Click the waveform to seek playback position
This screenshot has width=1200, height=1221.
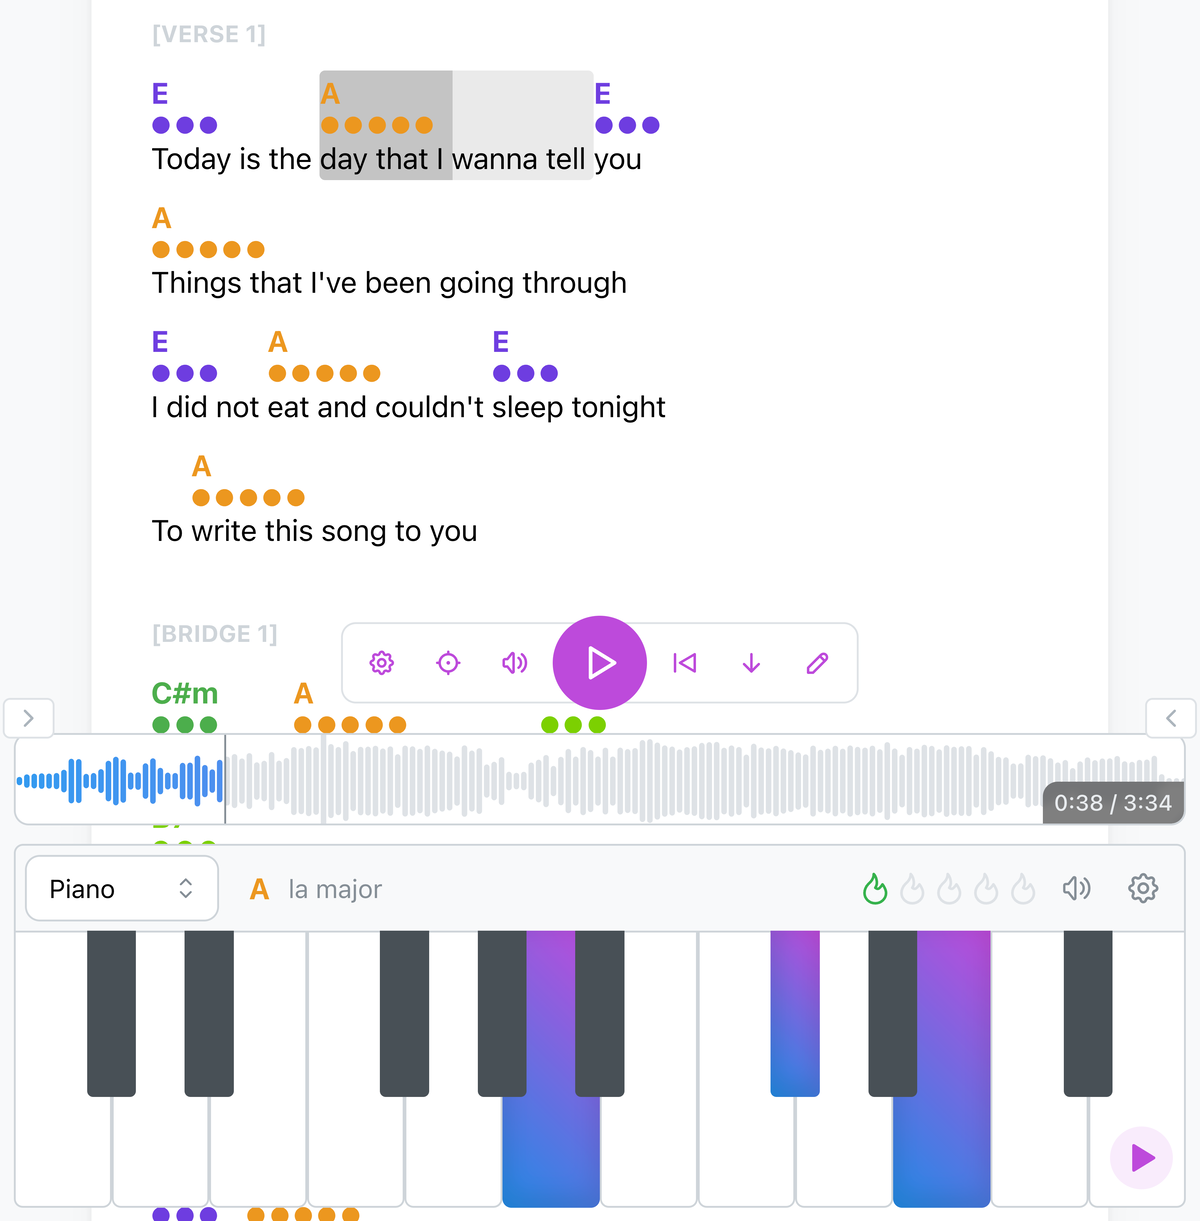coord(600,780)
